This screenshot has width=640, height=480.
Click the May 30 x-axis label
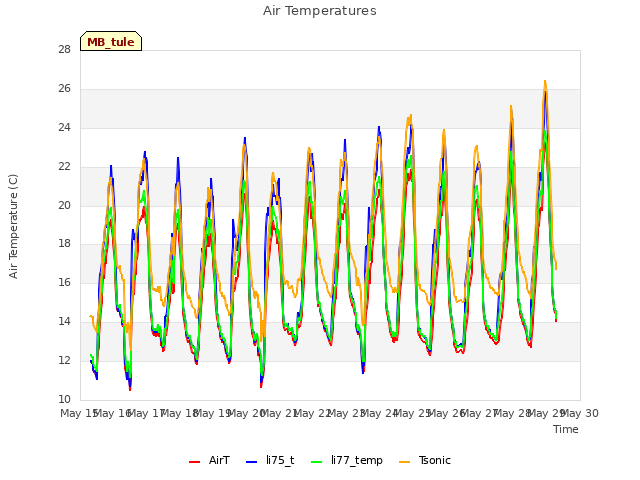click(x=580, y=413)
